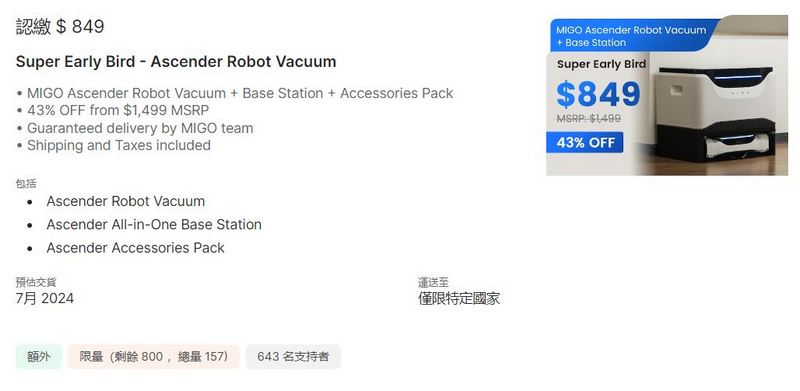800x391 pixels.
Task: Open the Ascender reward promo image
Action: click(667, 95)
